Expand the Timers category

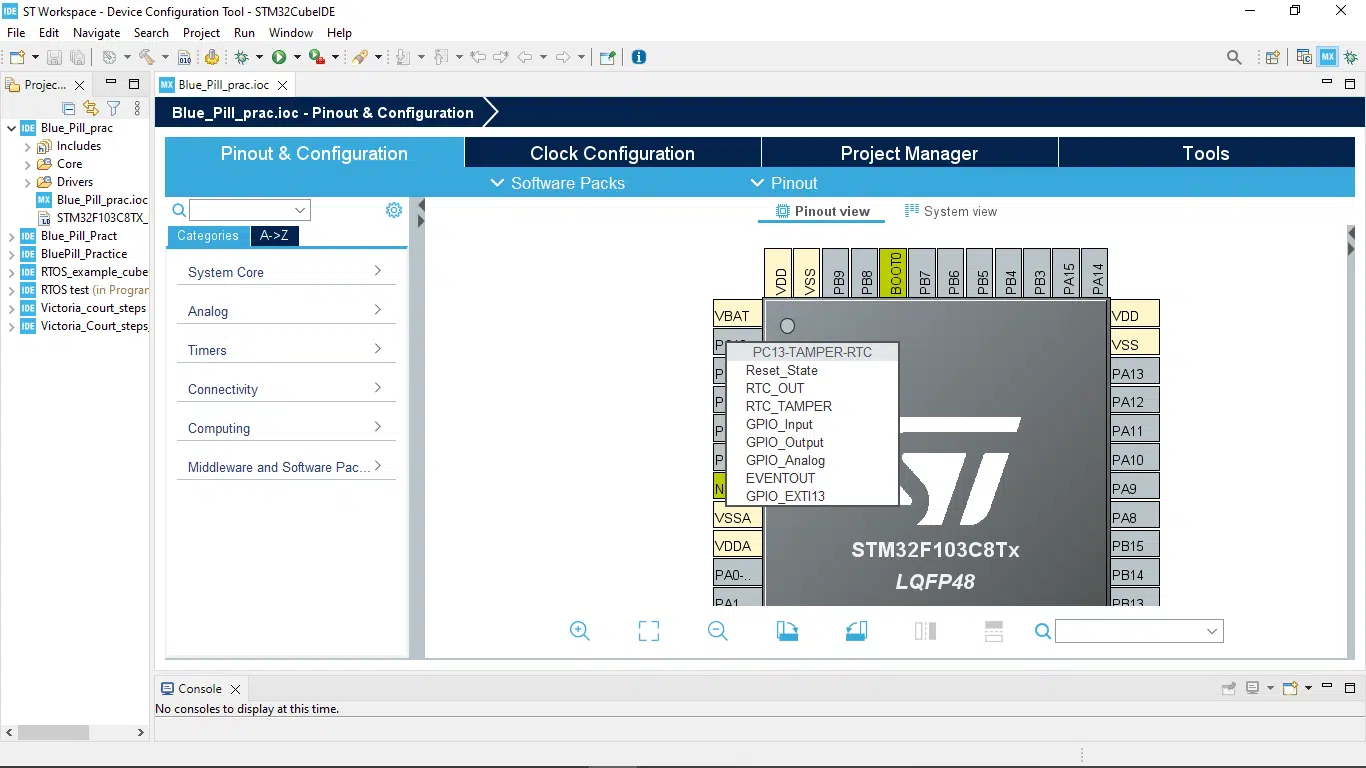(286, 350)
